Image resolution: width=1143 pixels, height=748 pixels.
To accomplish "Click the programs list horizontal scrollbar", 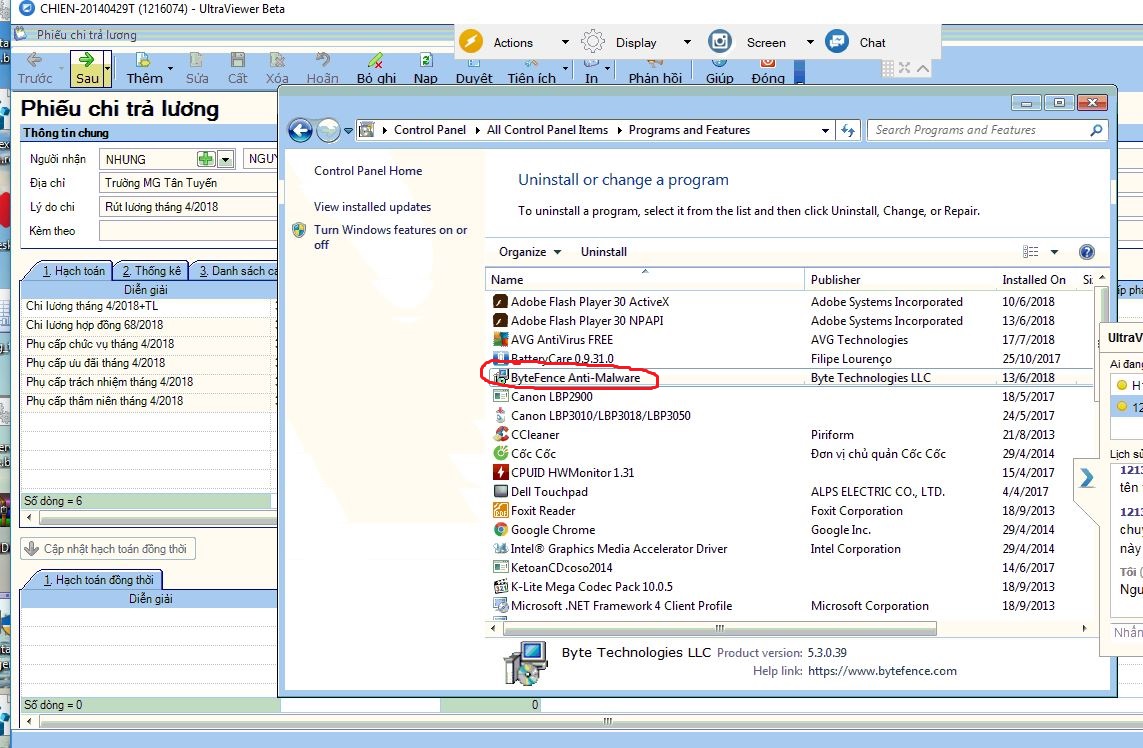I will click(719, 628).
